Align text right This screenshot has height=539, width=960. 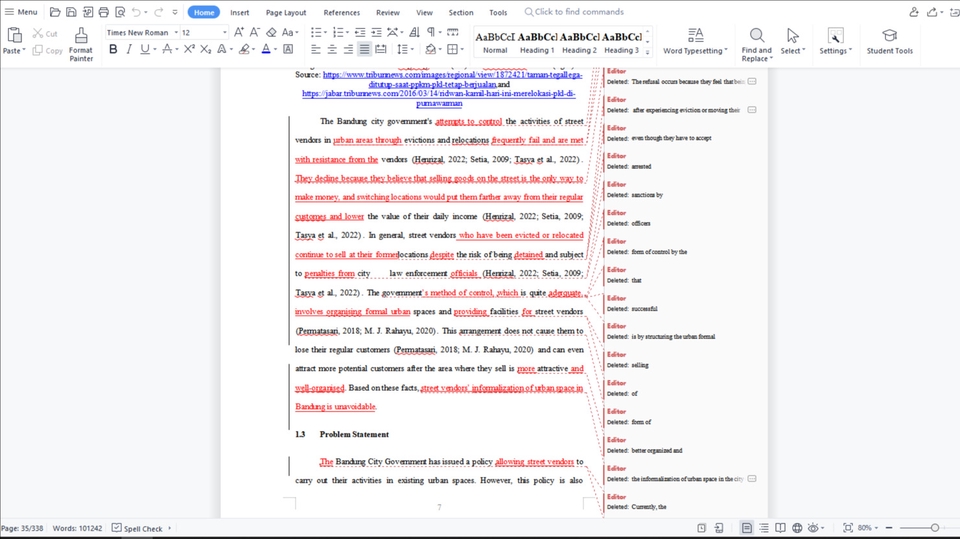click(x=348, y=49)
